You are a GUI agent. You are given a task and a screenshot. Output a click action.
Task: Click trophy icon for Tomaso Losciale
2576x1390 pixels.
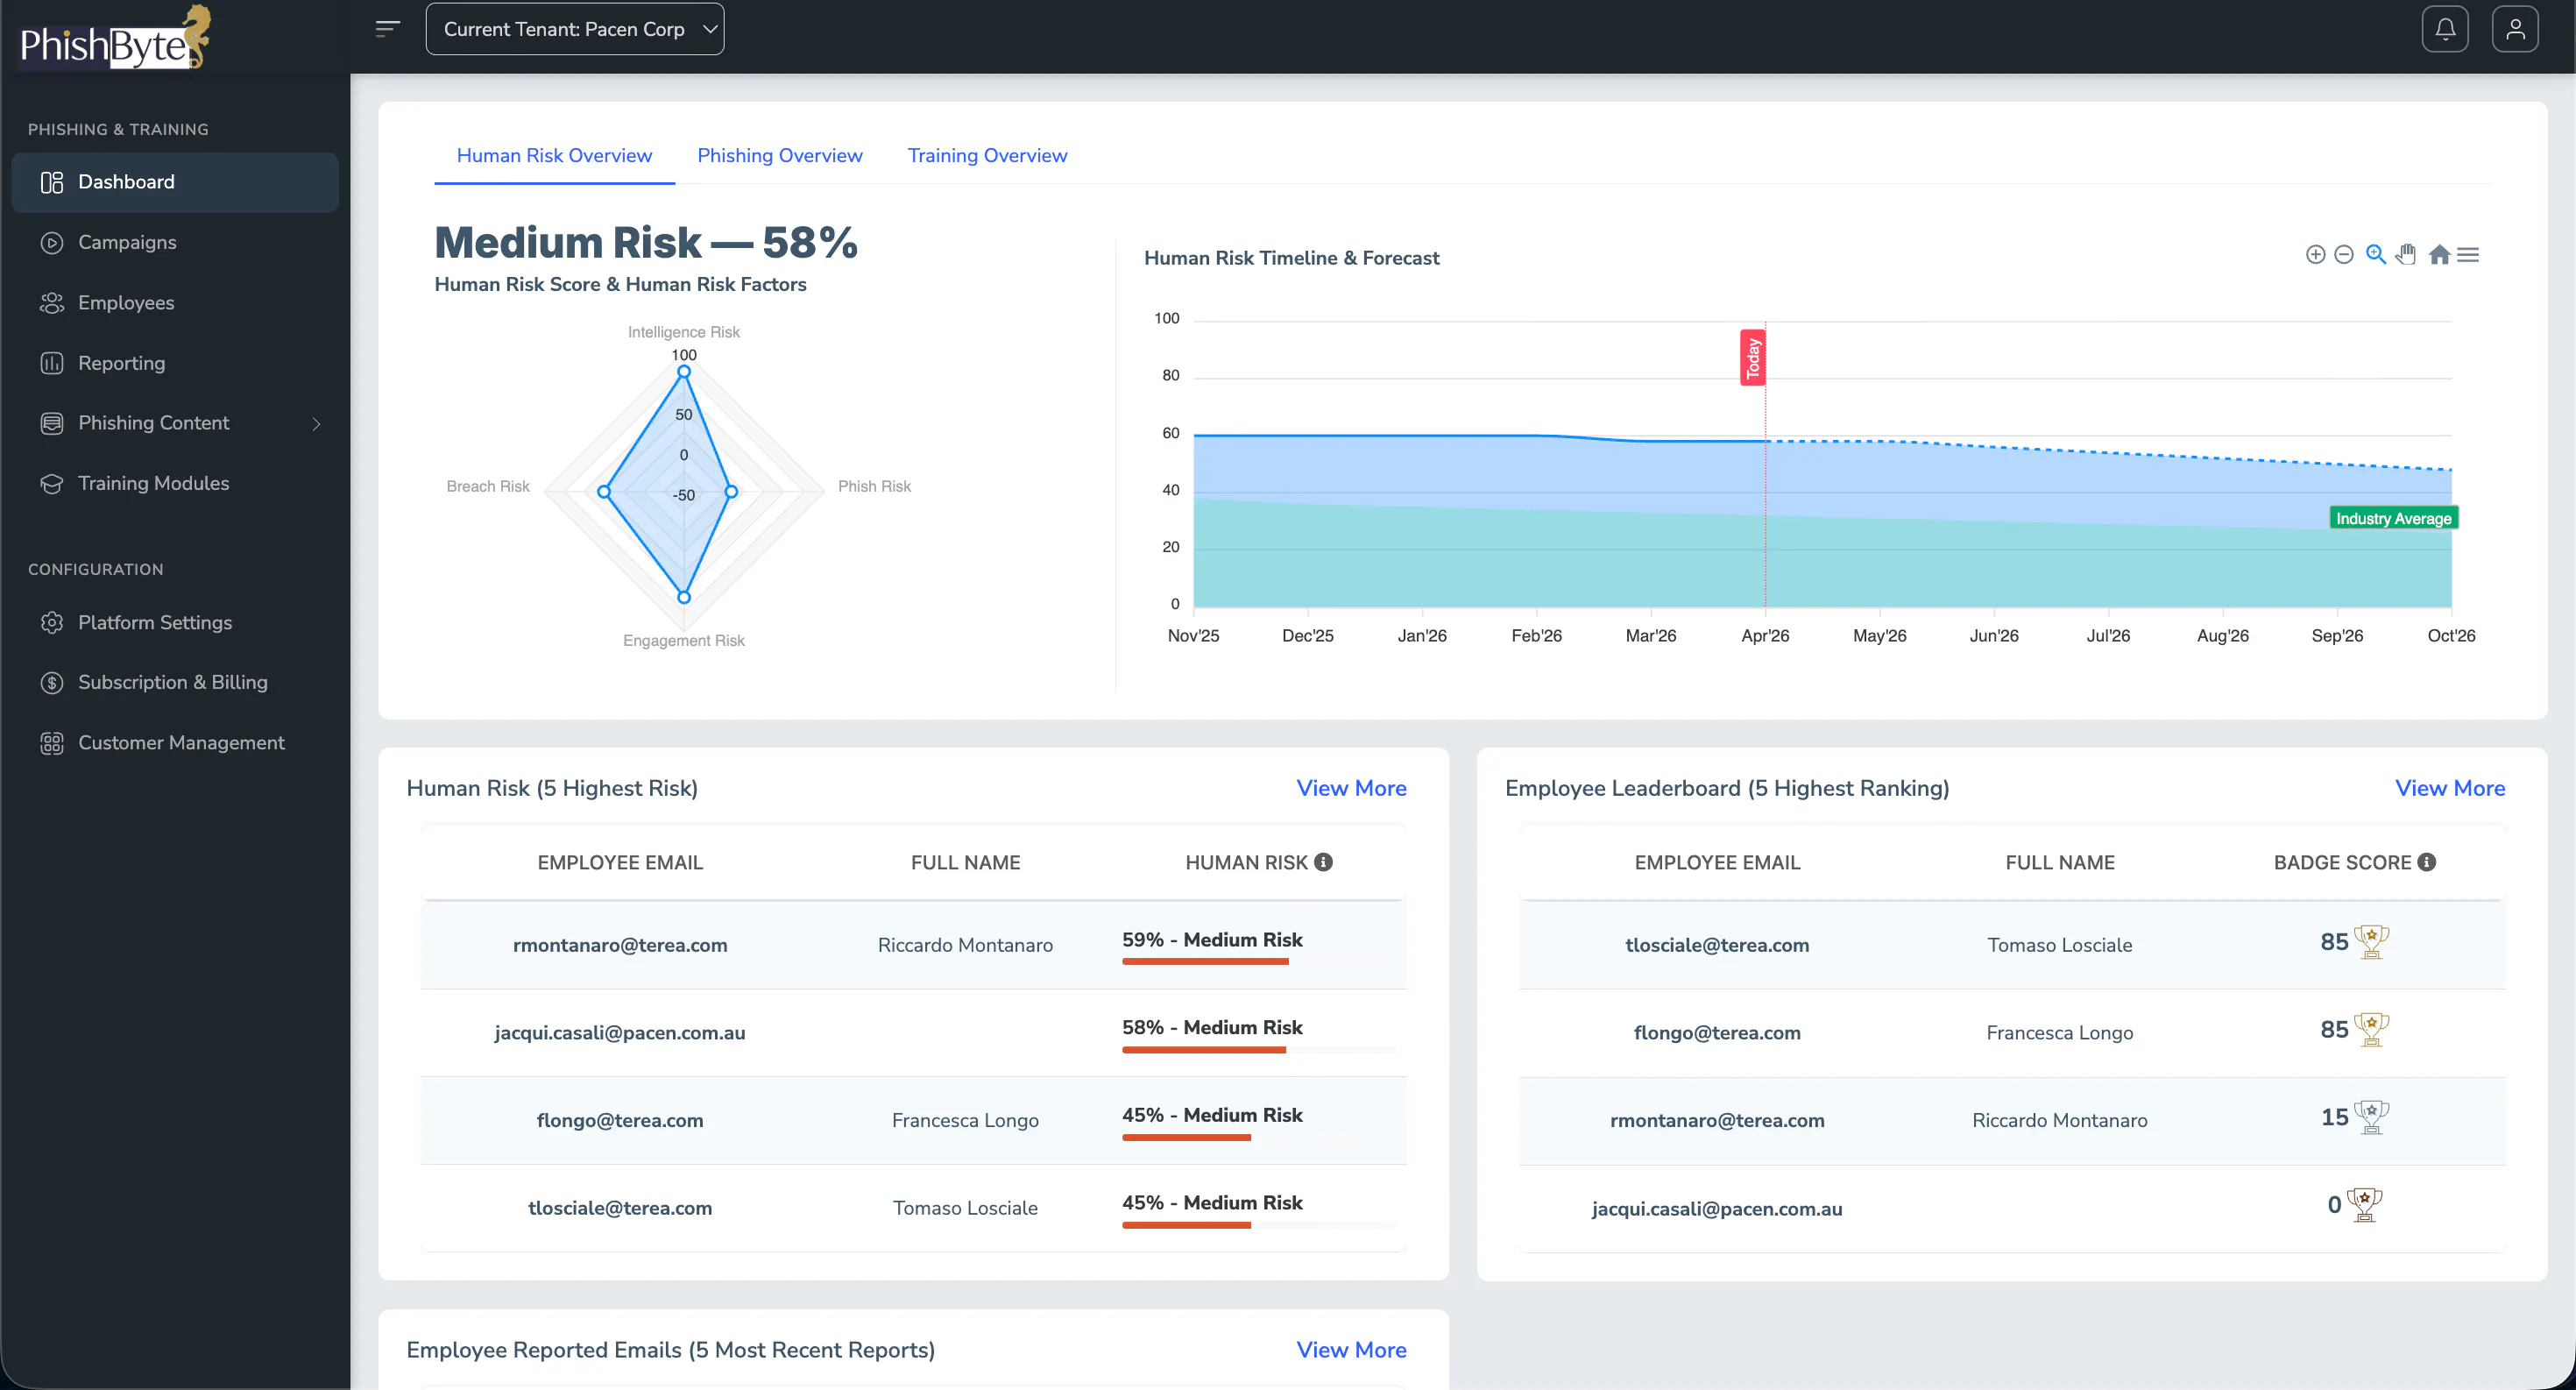[2372, 942]
